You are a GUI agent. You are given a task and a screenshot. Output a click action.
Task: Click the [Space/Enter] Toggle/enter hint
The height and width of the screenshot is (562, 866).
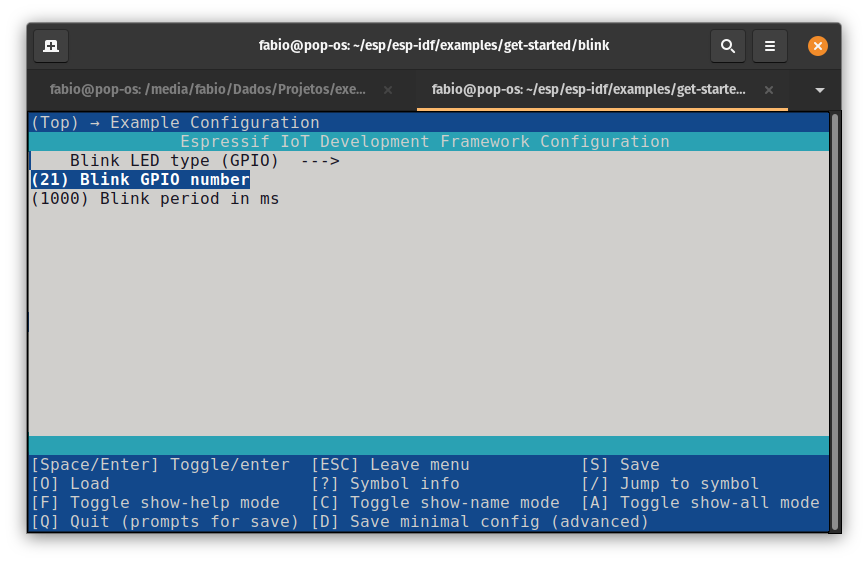160,465
